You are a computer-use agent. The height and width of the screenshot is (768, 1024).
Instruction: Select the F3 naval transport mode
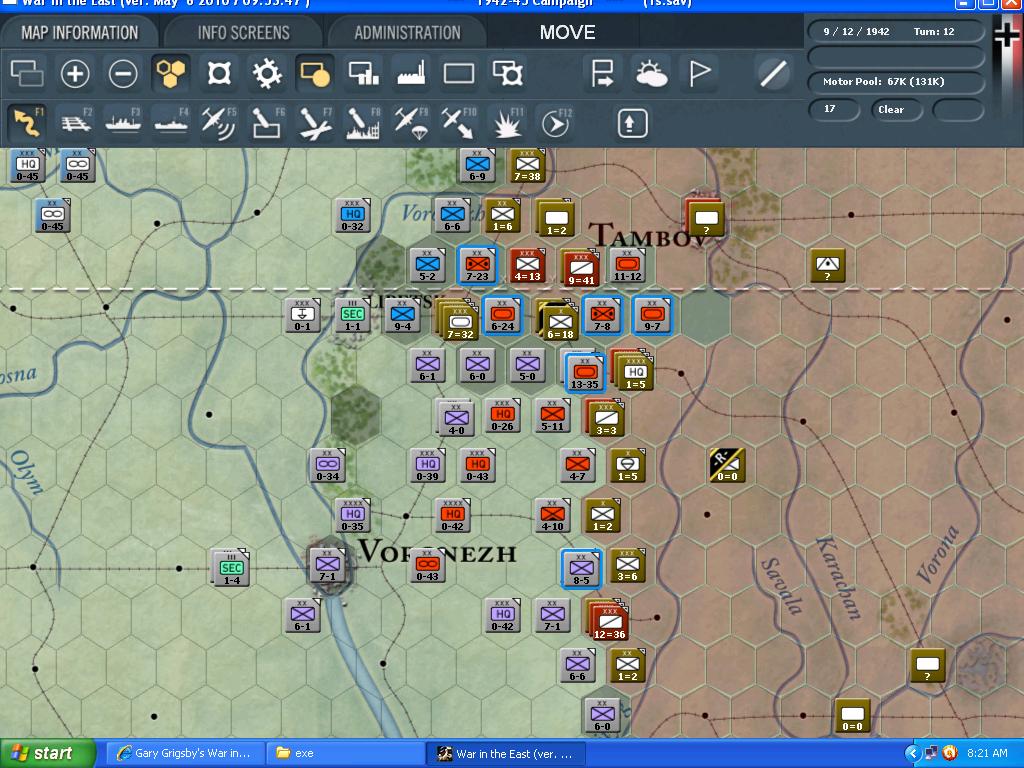click(x=123, y=123)
